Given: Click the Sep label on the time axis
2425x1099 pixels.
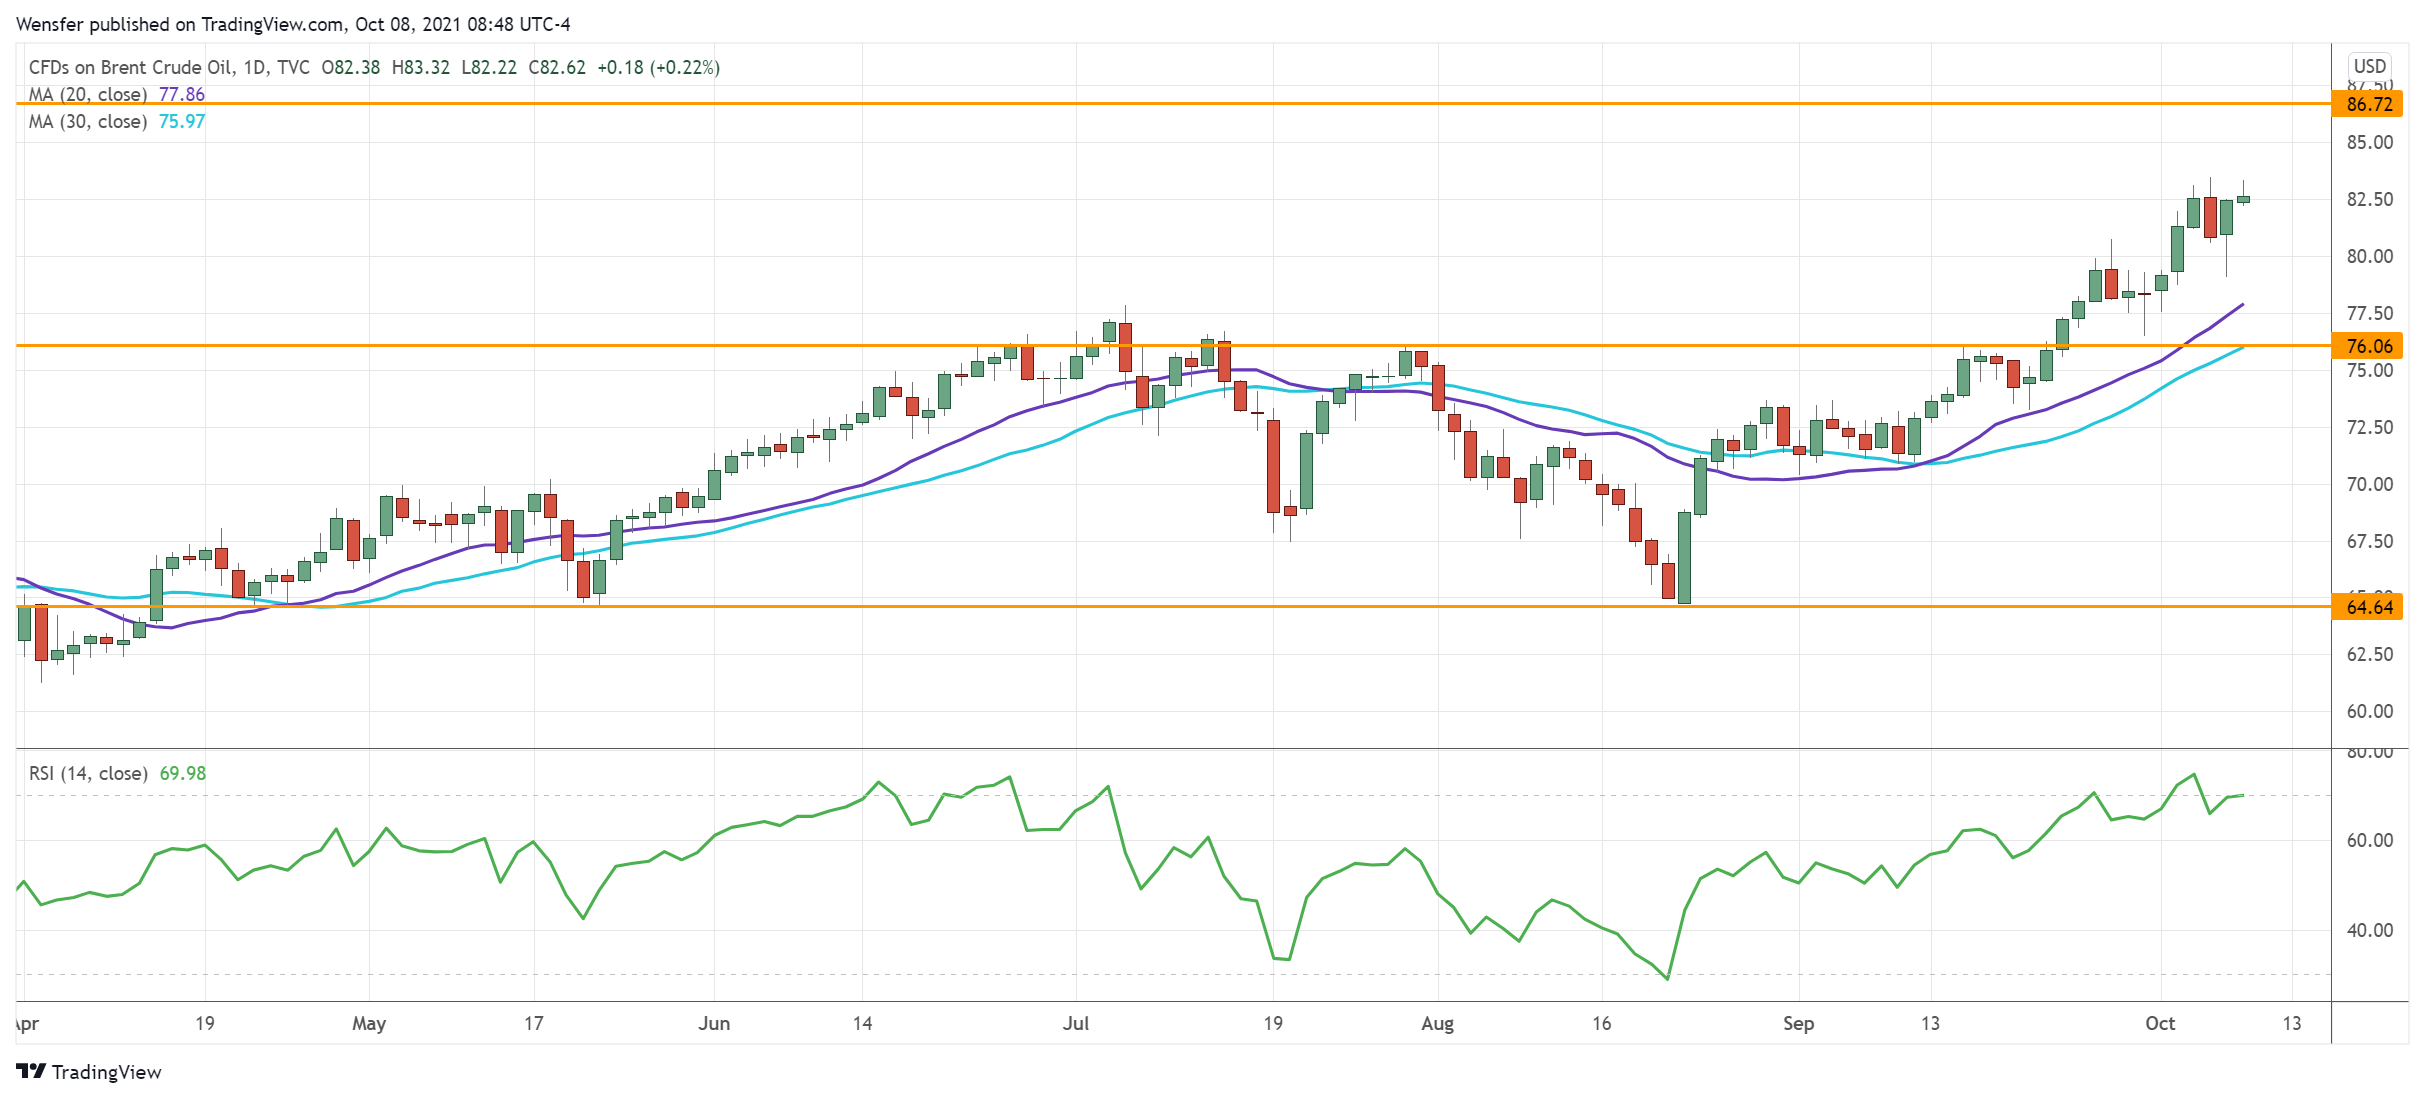Looking at the screenshot, I should (x=1798, y=1023).
